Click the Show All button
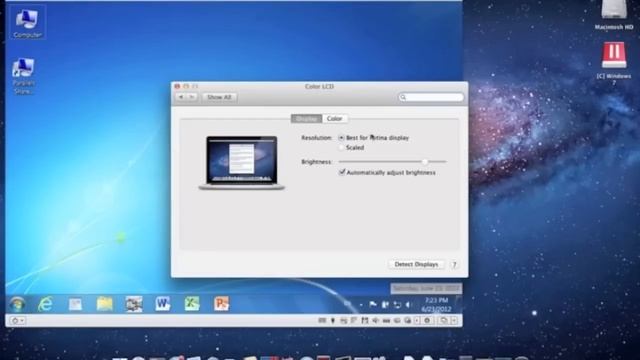 pos(219,97)
